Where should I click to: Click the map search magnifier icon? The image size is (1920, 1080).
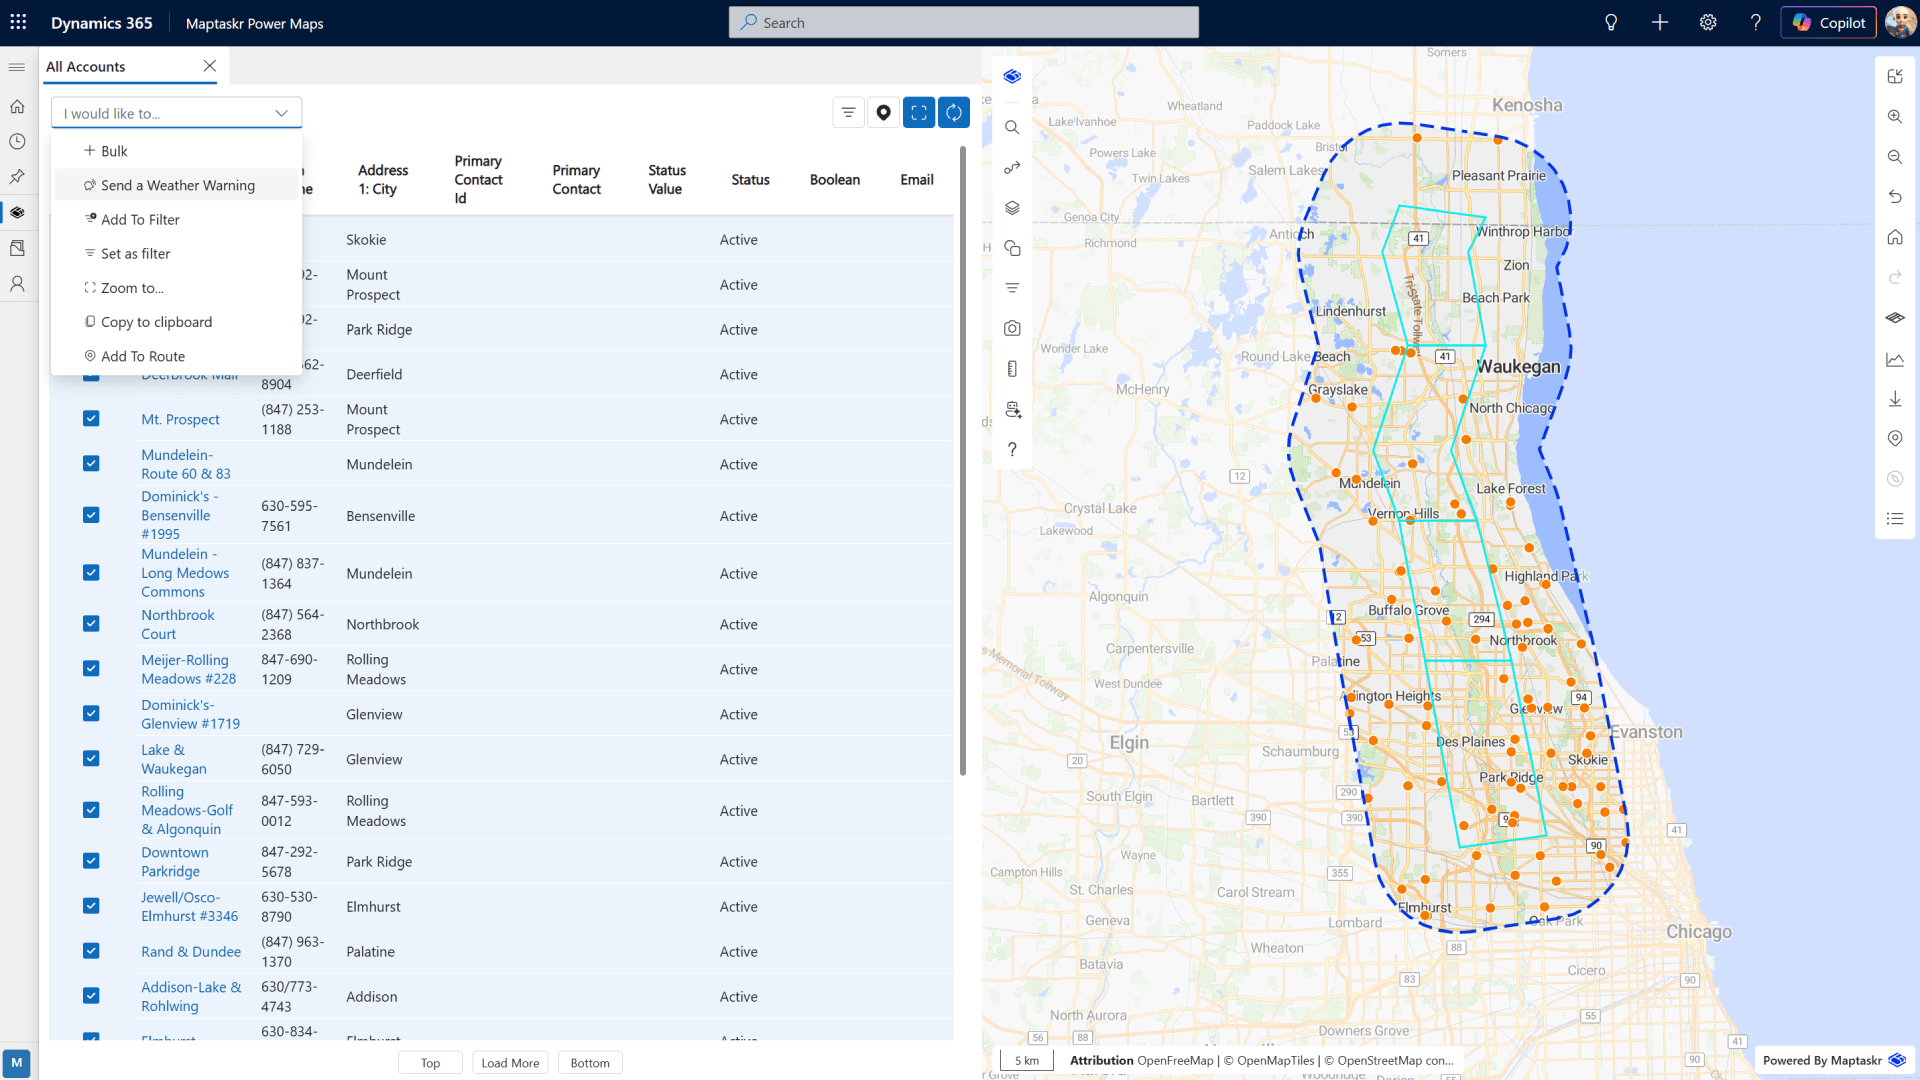tap(1012, 127)
